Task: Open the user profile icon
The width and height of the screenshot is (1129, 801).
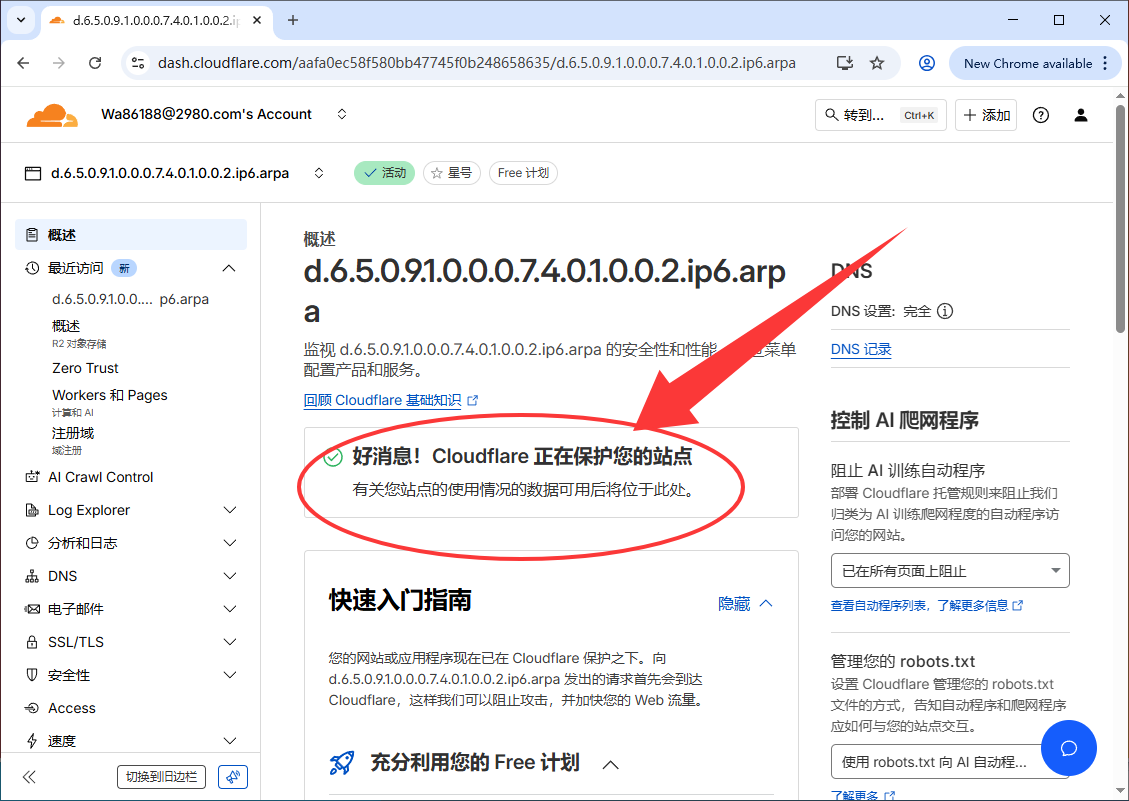Action: point(1081,115)
